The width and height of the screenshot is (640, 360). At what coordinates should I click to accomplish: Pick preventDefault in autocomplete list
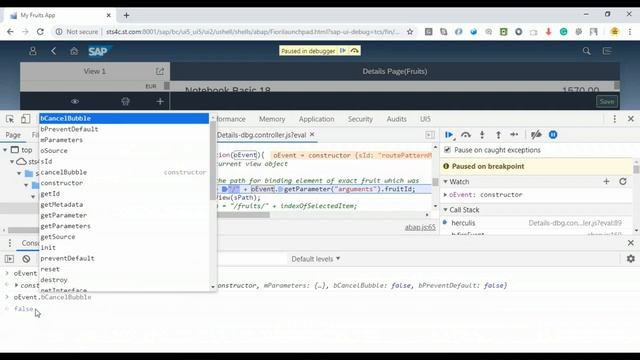124,258
